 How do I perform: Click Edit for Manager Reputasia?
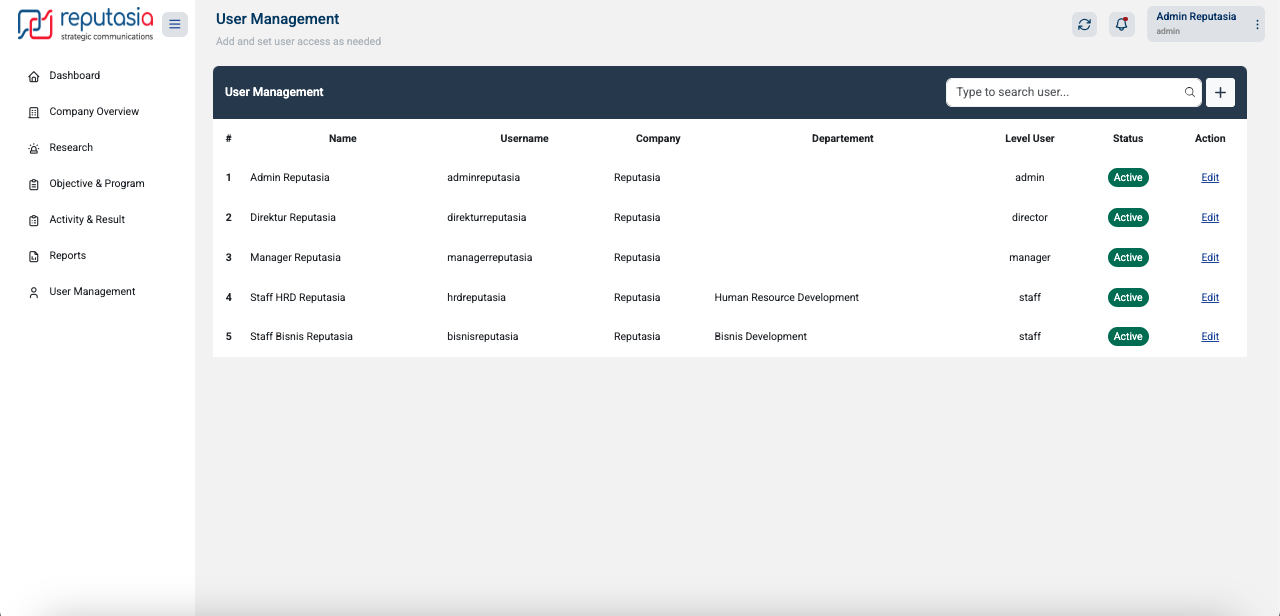point(1210,258)
